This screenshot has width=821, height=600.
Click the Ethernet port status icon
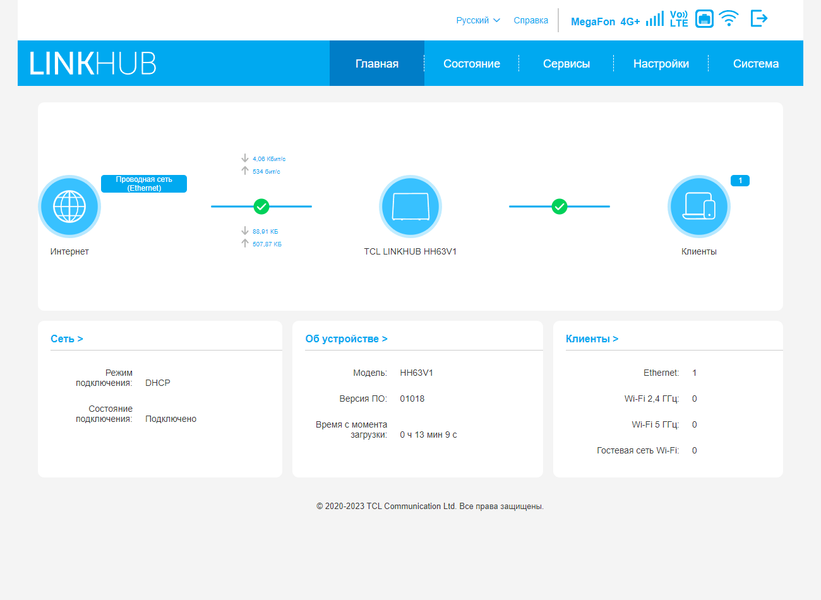click(x=704, y=19)
